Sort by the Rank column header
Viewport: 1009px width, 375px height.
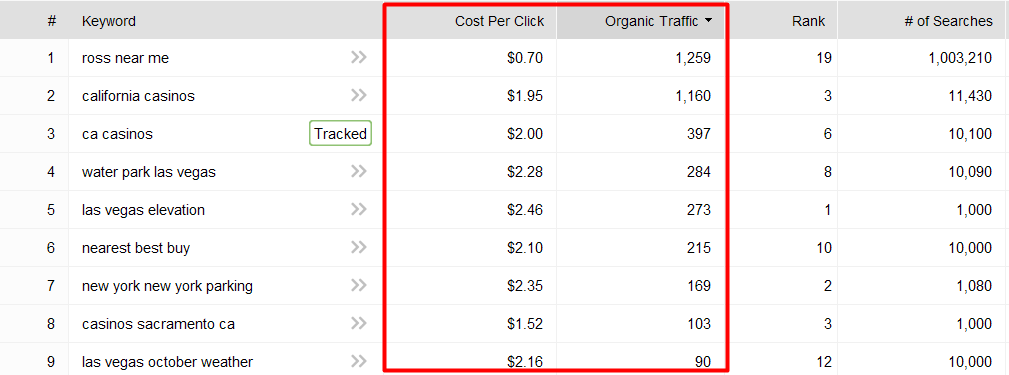808,21
